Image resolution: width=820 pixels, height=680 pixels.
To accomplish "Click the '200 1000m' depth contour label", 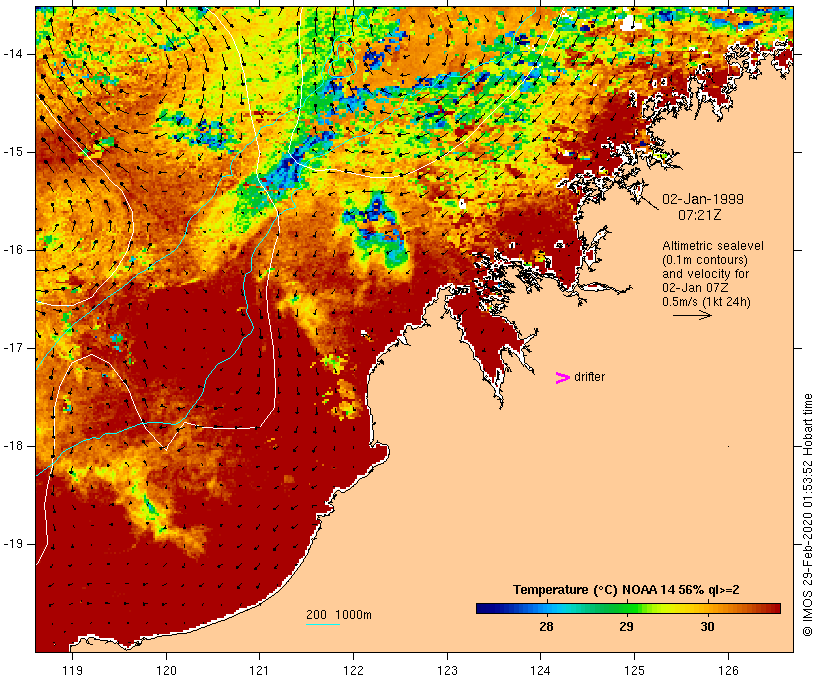I will pyautogui.click(x=339, y=615).
